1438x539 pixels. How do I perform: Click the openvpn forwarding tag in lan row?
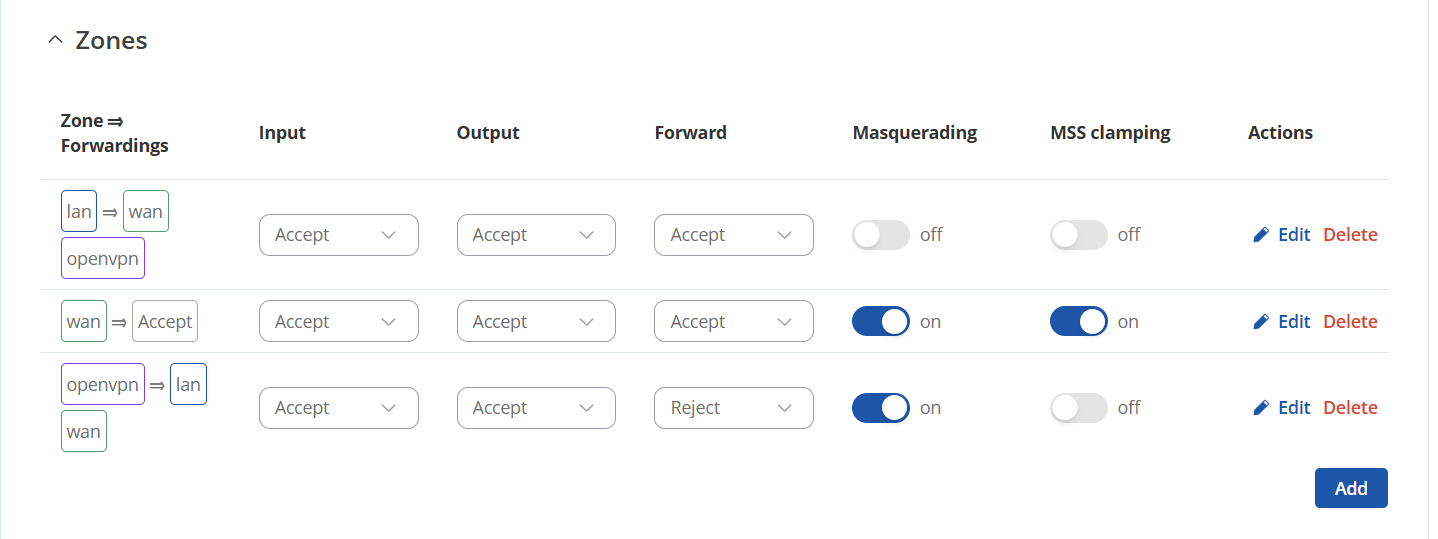[103, 258]
